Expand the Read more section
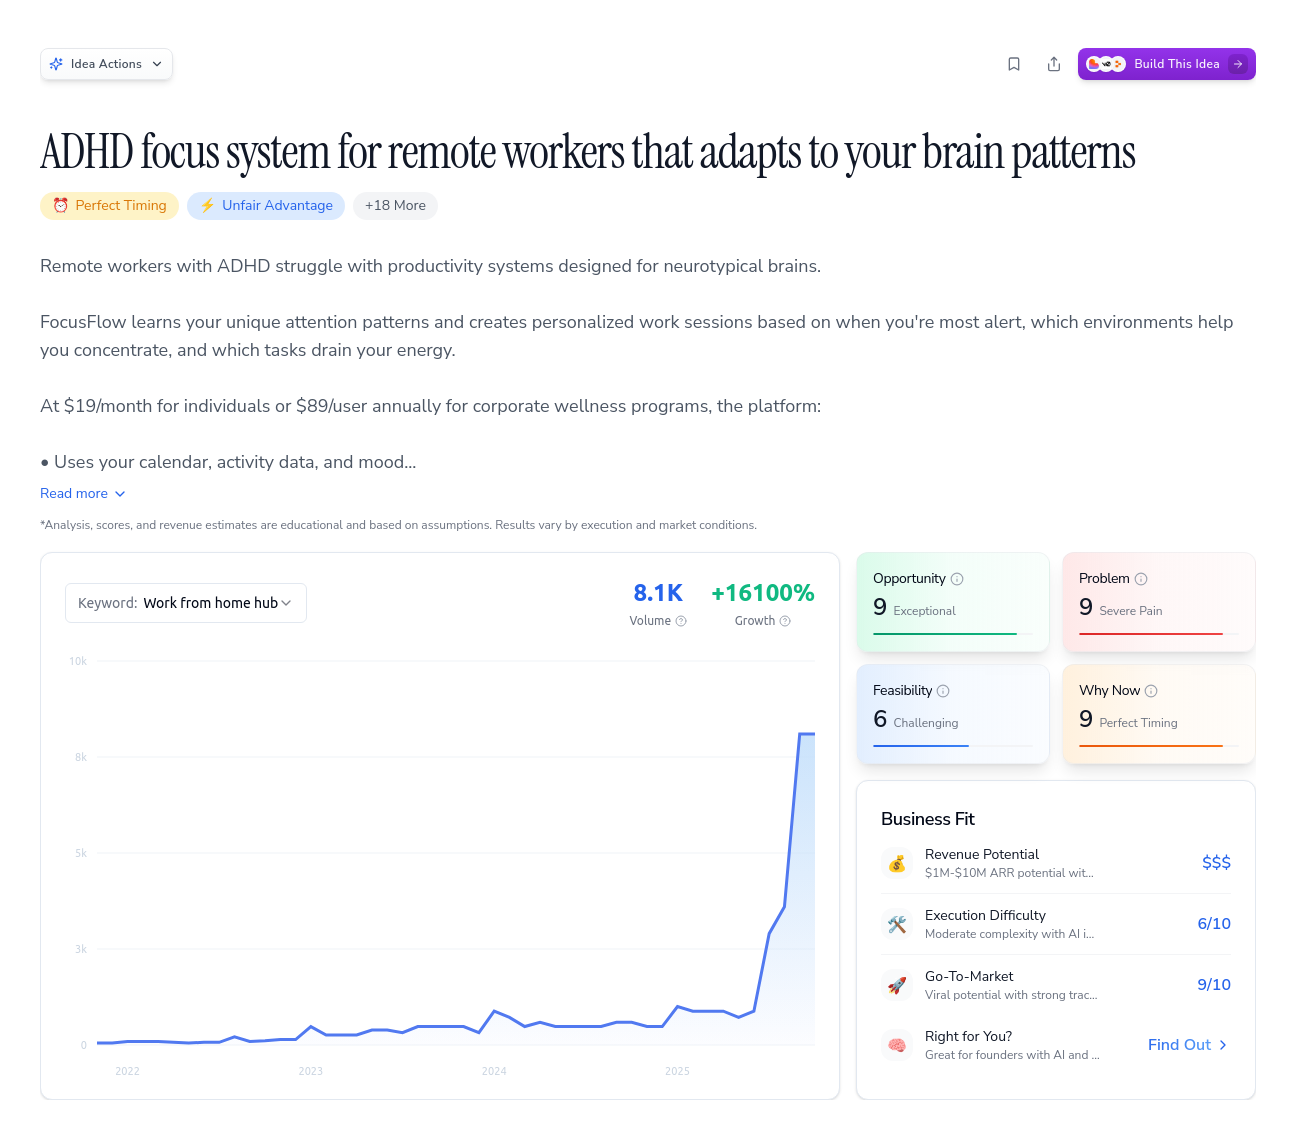The image size is (1296, 1140). 83,493
